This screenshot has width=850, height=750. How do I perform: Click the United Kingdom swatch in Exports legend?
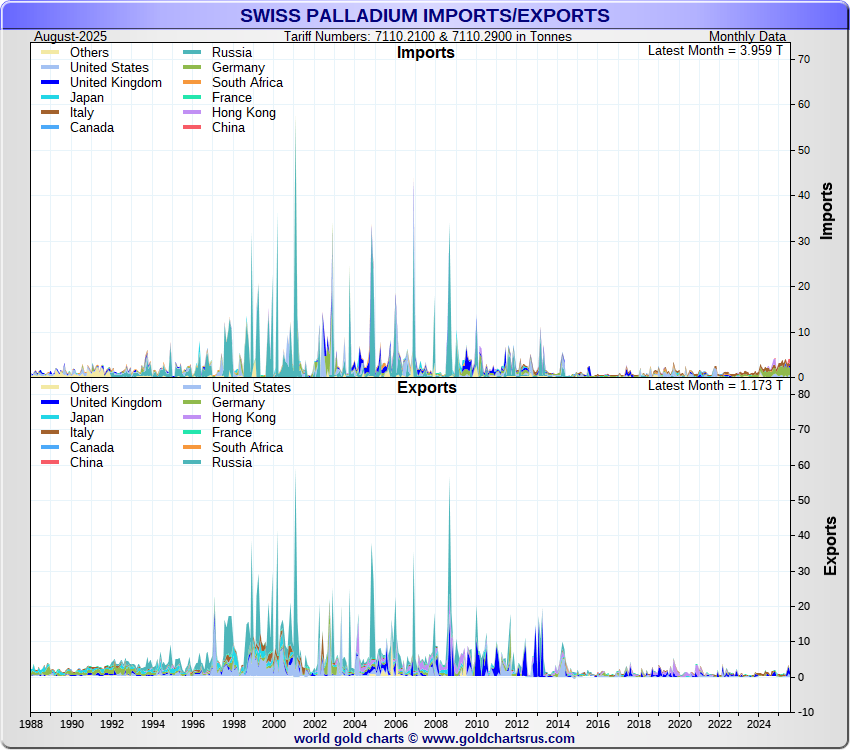pos(50,403)
